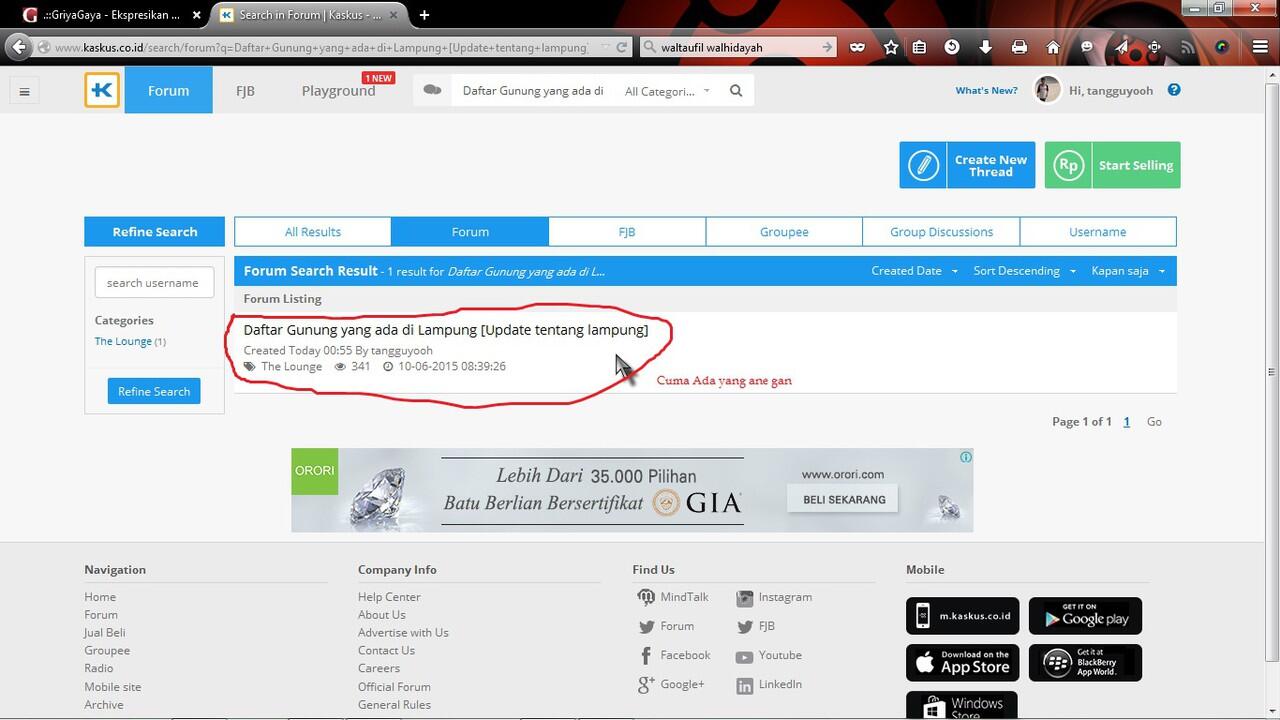Open the What's New link
This screenshot has height=720, width=1280.
[986, 90]
